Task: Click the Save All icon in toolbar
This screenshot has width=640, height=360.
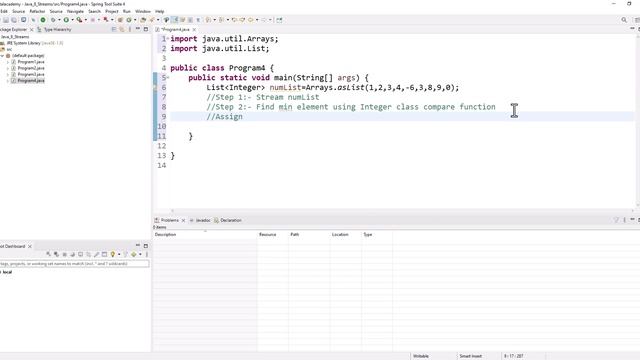Action: (x=14, y=20)
